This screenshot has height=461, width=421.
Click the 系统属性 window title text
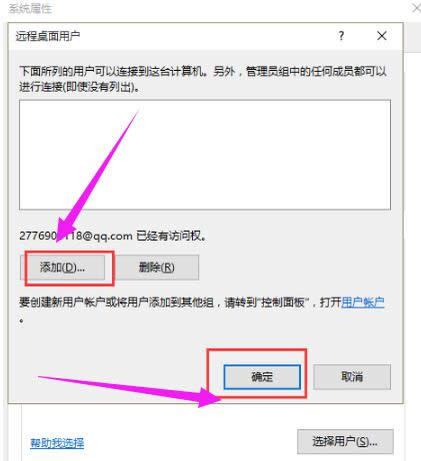click(x=30, y=9)
